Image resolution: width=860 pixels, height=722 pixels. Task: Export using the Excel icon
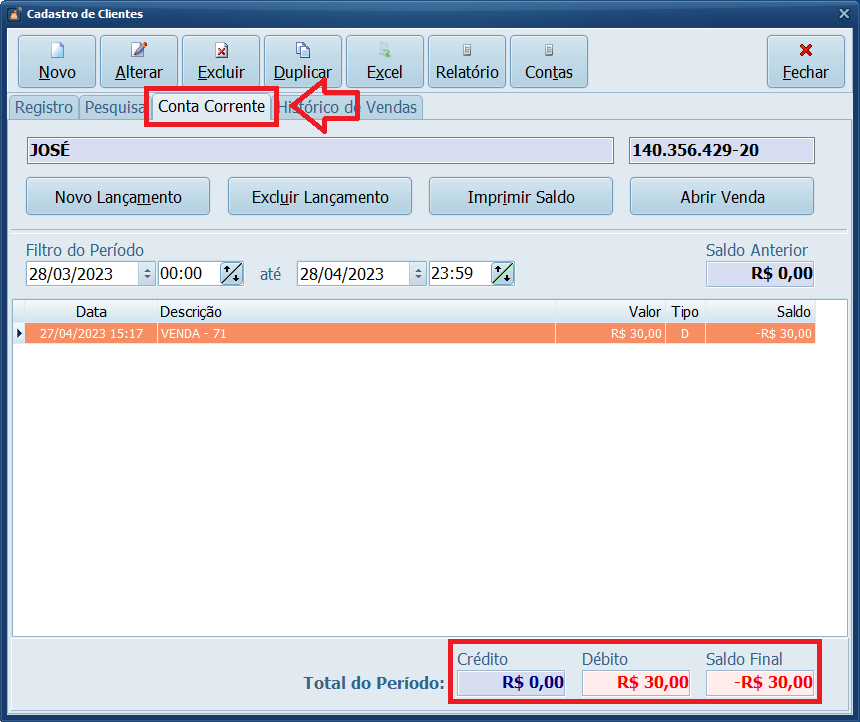click(385, 51)
